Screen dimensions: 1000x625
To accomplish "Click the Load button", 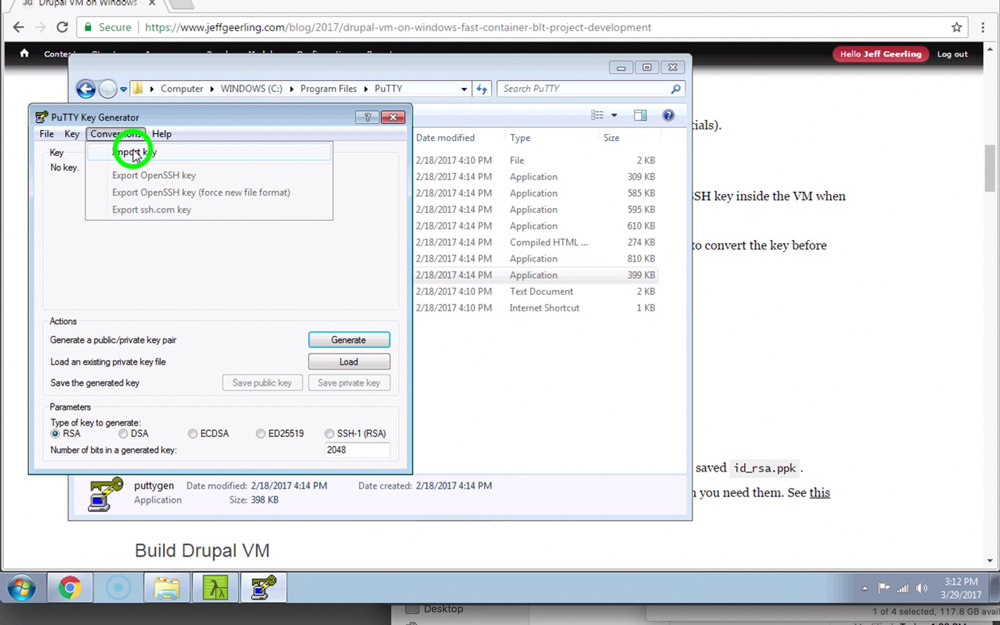I will click(349, 362).
